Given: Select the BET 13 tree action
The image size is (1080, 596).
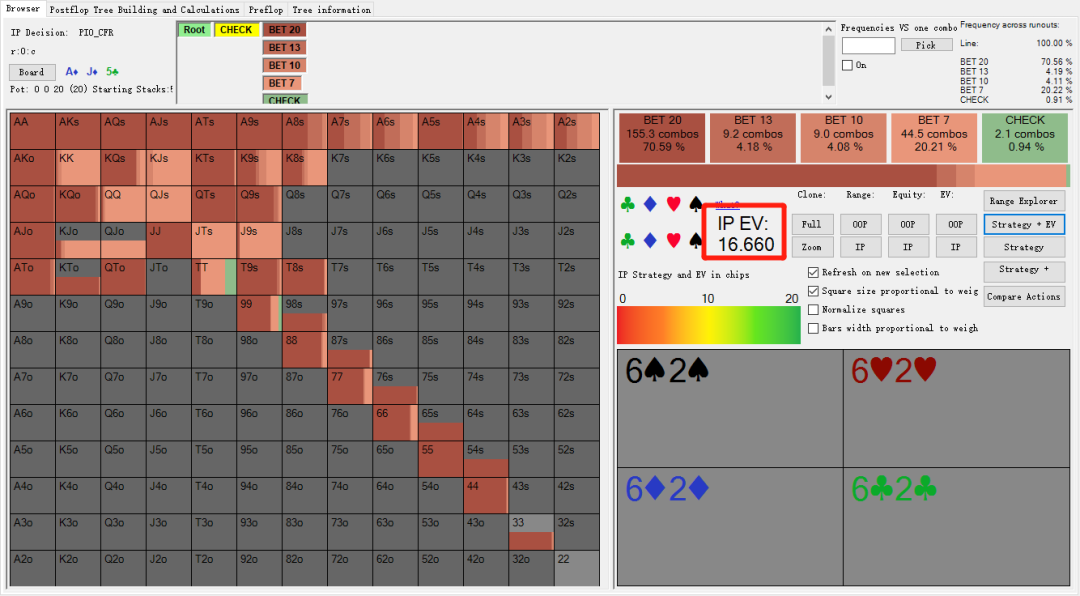Looking at the screenshot, I should 284,48.
